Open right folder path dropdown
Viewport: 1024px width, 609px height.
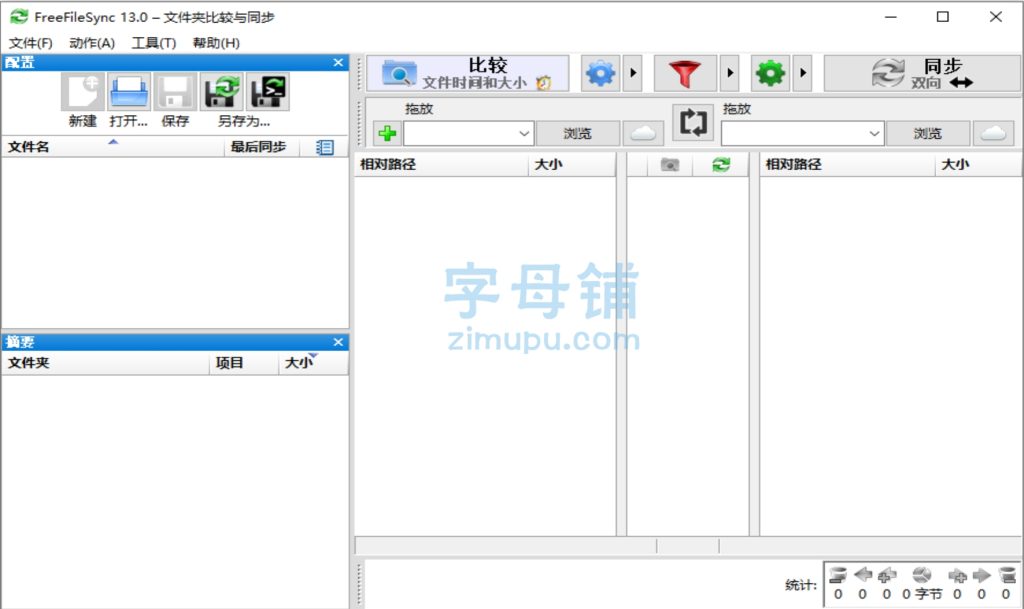click(x=874, y=134)
